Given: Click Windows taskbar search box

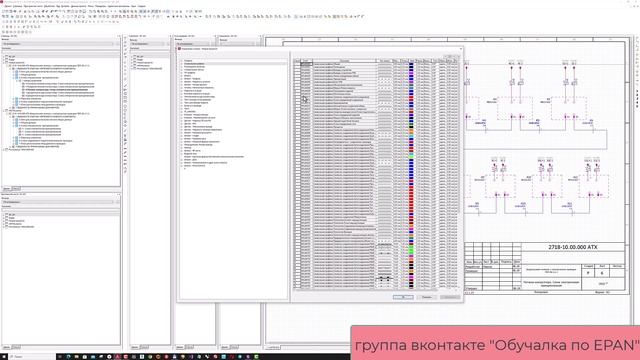Looking at the screenshot, I should tap(31, 357).
